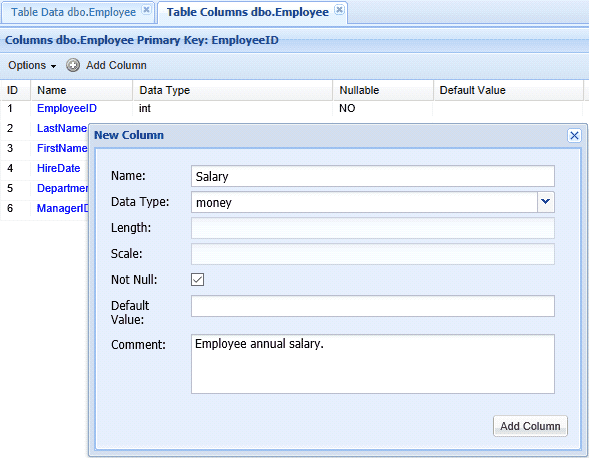
Task: Click the plus icon beside Add Column
Action: point(73,65)
